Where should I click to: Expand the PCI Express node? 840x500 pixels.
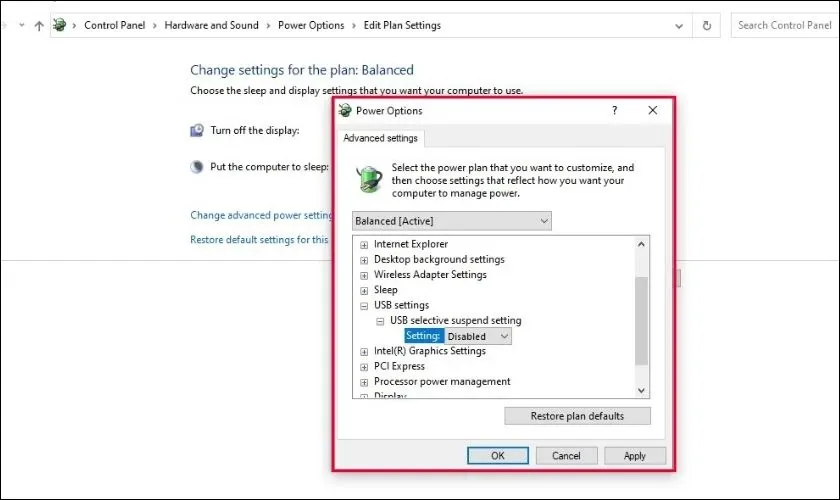pyautogui.click(x=364, y=367)
